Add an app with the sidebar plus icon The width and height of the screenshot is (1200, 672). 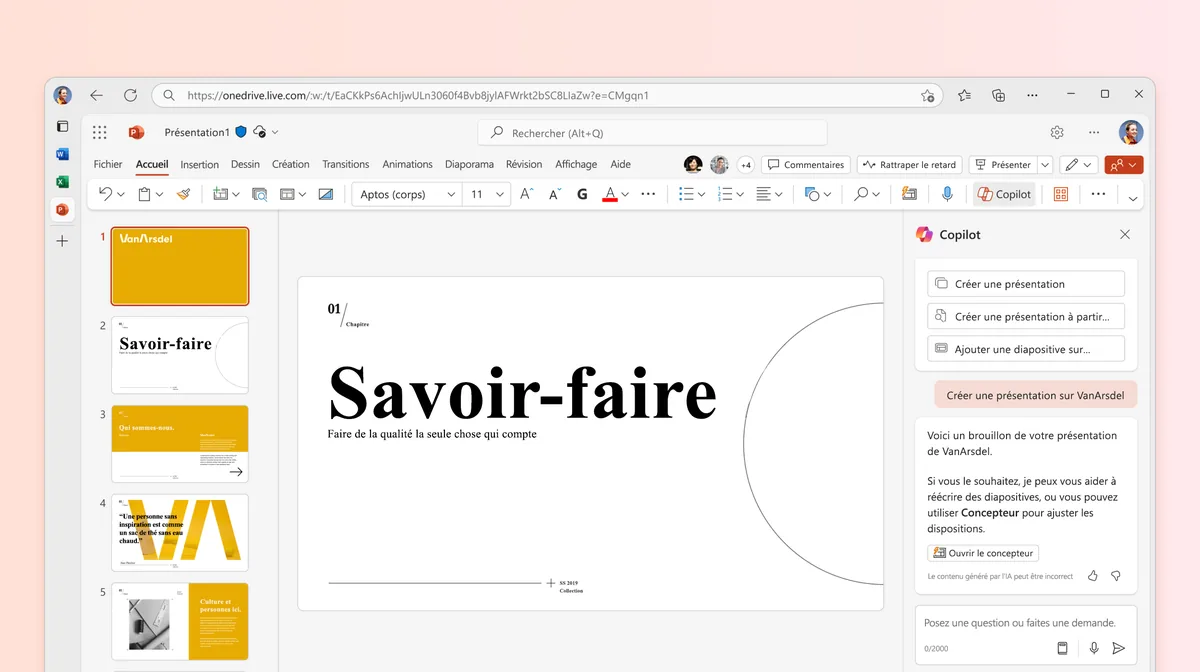(62, 241)
